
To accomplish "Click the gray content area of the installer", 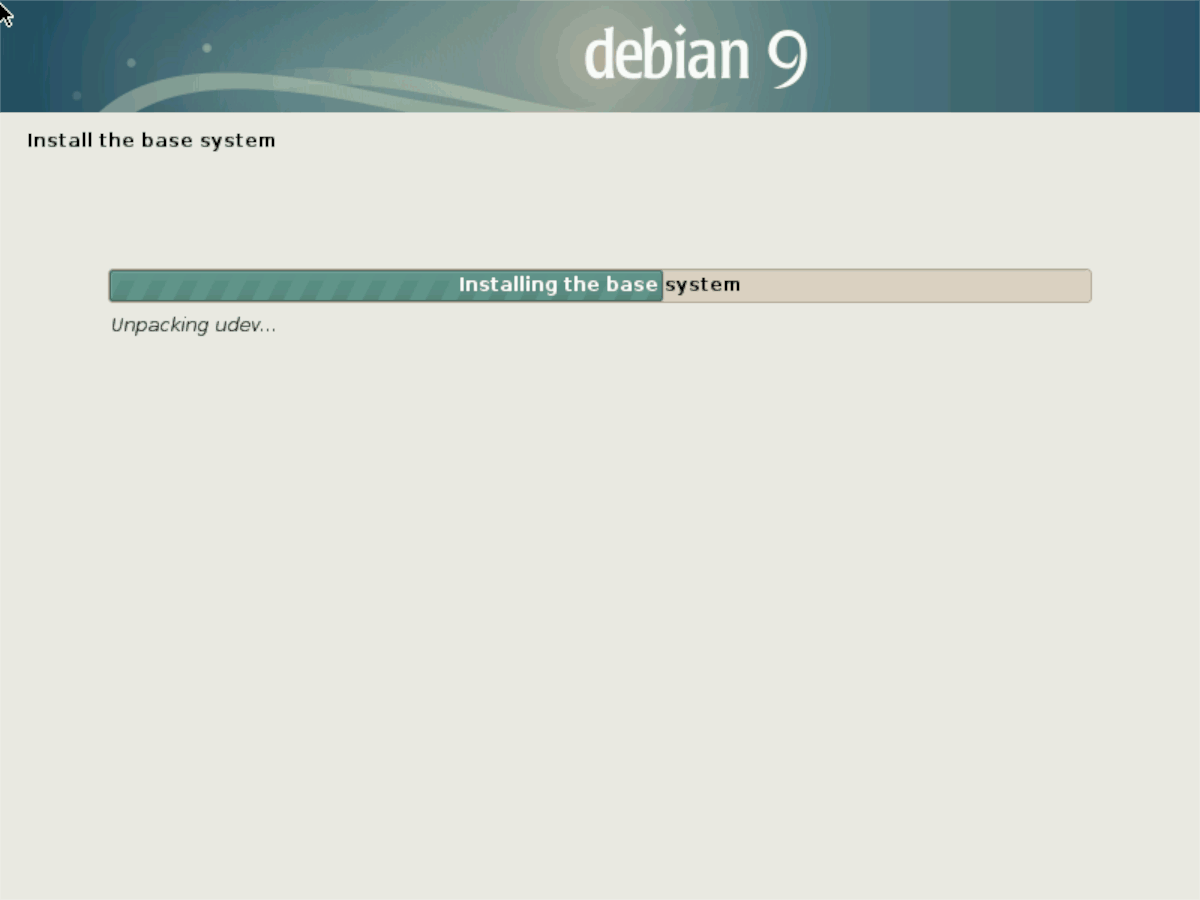I will click(600, 550).
